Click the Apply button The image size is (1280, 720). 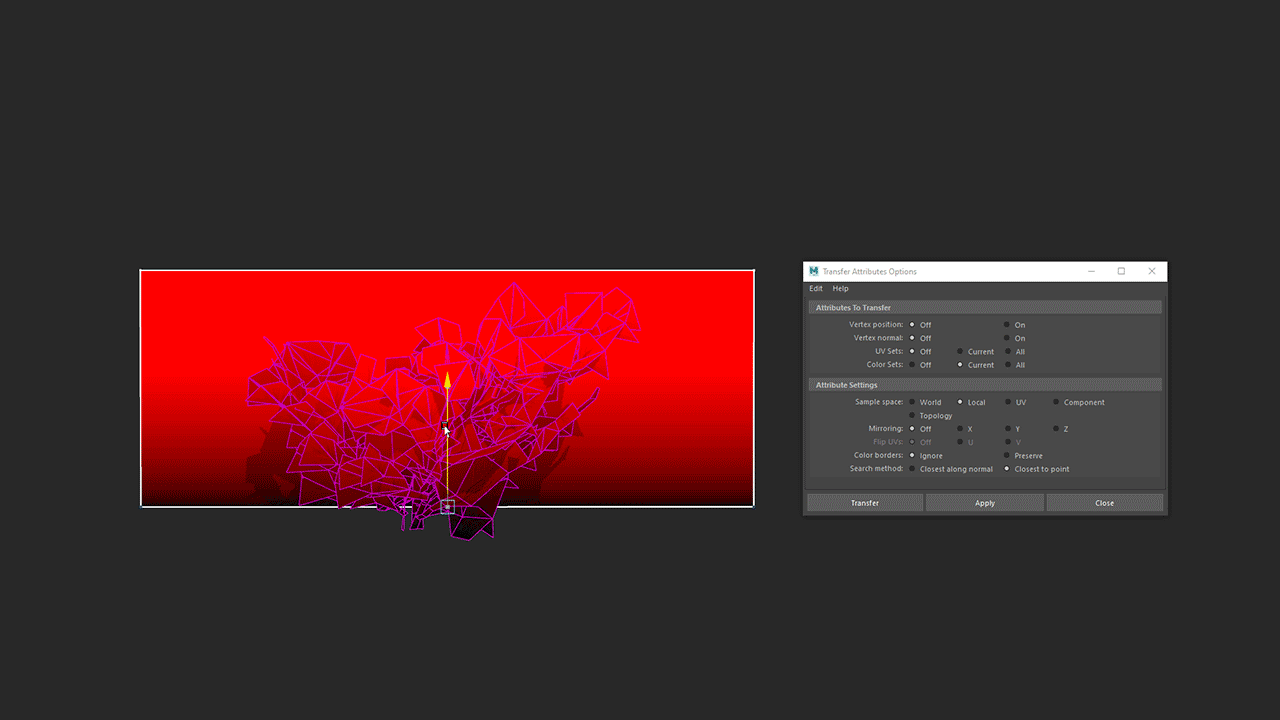(x=984, y=503)
